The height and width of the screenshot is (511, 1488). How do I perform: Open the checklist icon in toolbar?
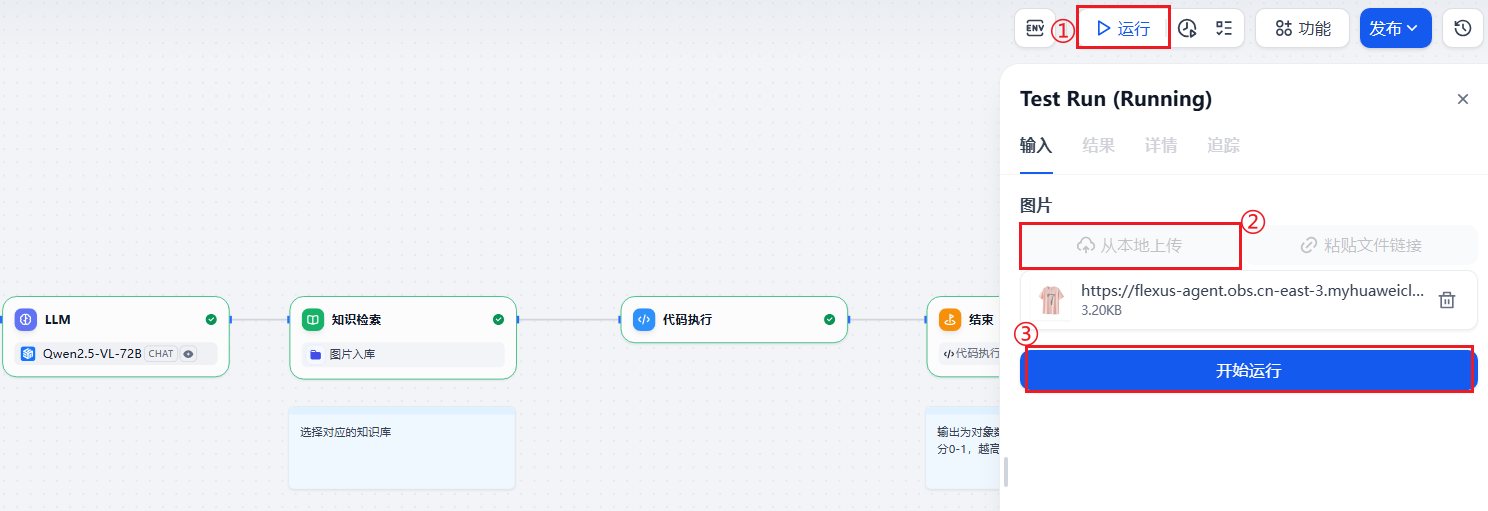pyautogui.click(x=1223, y=28)
